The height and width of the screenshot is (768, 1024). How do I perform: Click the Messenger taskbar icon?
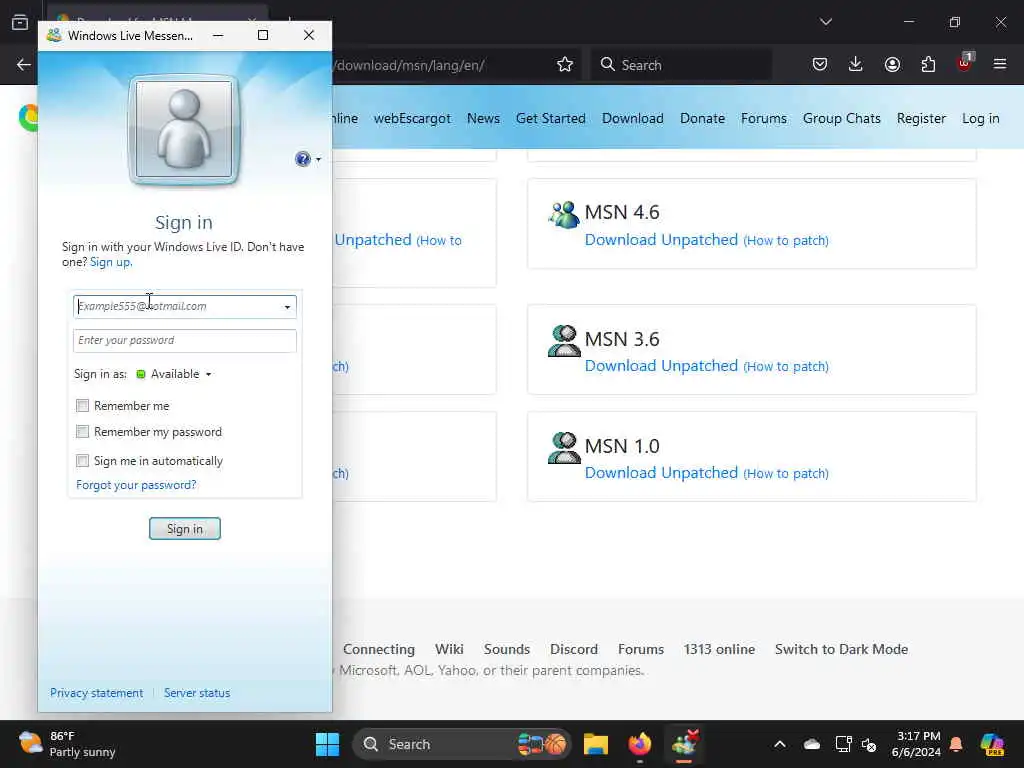tap(684, 744)
